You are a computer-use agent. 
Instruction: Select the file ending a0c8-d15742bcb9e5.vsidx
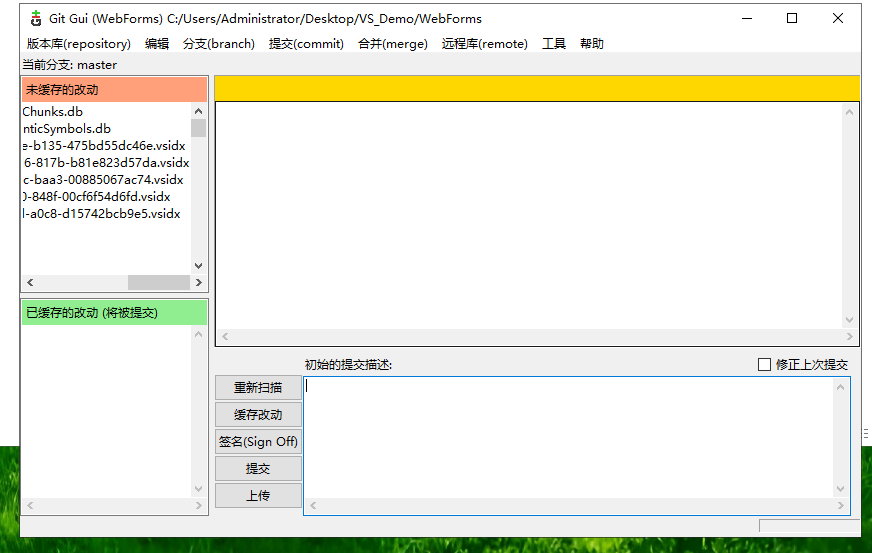(101, 214)
